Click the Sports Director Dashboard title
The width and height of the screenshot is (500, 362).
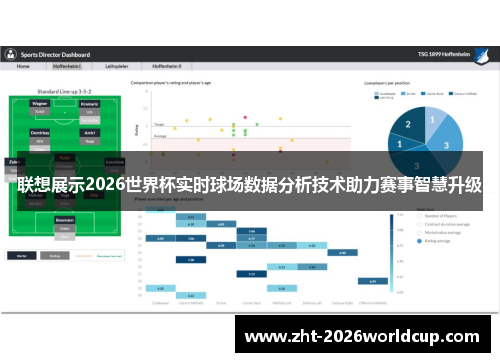(55, 55)
